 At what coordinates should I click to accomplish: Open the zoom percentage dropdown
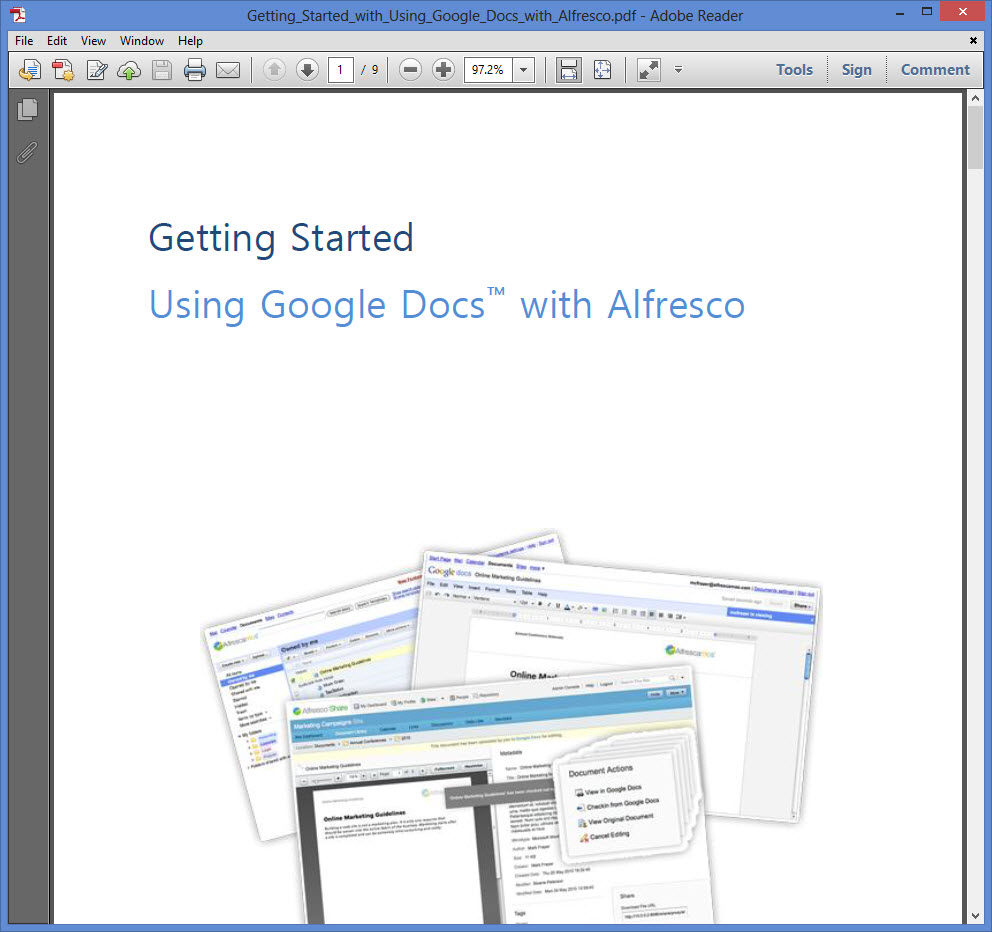[x=522, y=70]
